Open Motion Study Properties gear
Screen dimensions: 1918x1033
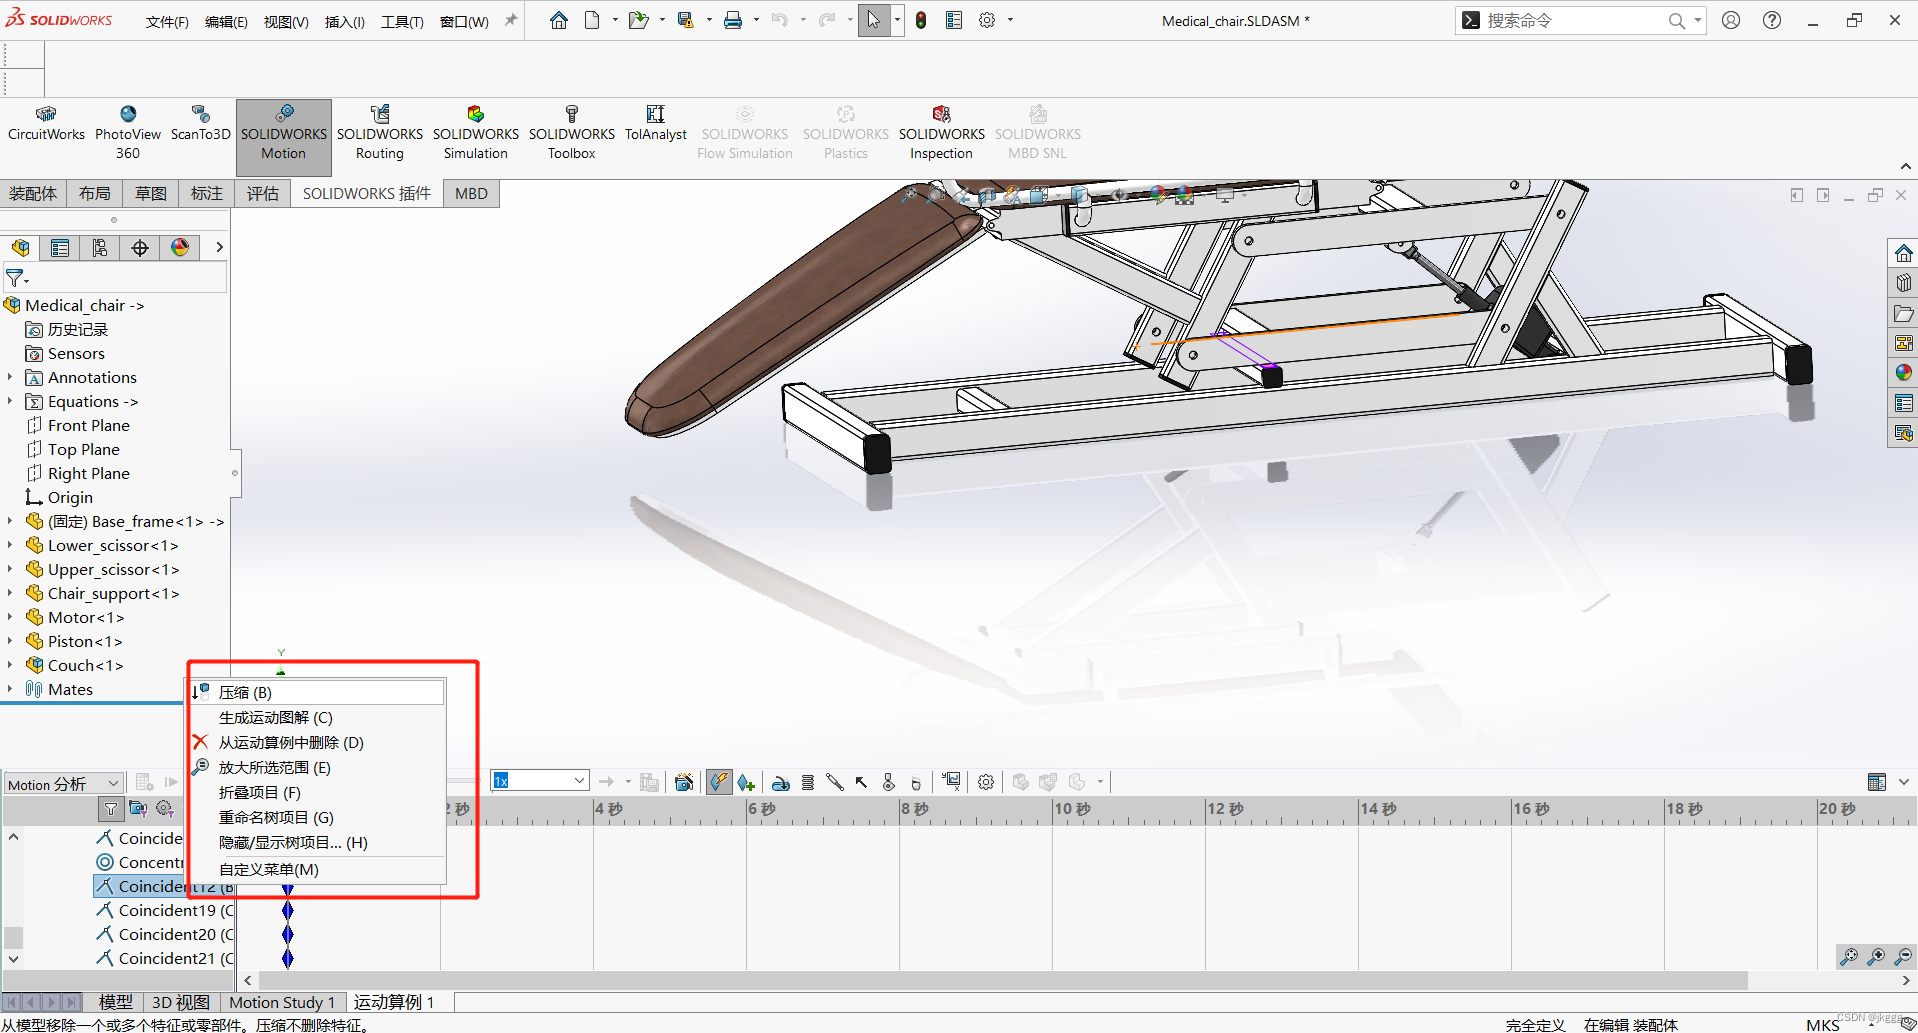(x=986, y=782)
